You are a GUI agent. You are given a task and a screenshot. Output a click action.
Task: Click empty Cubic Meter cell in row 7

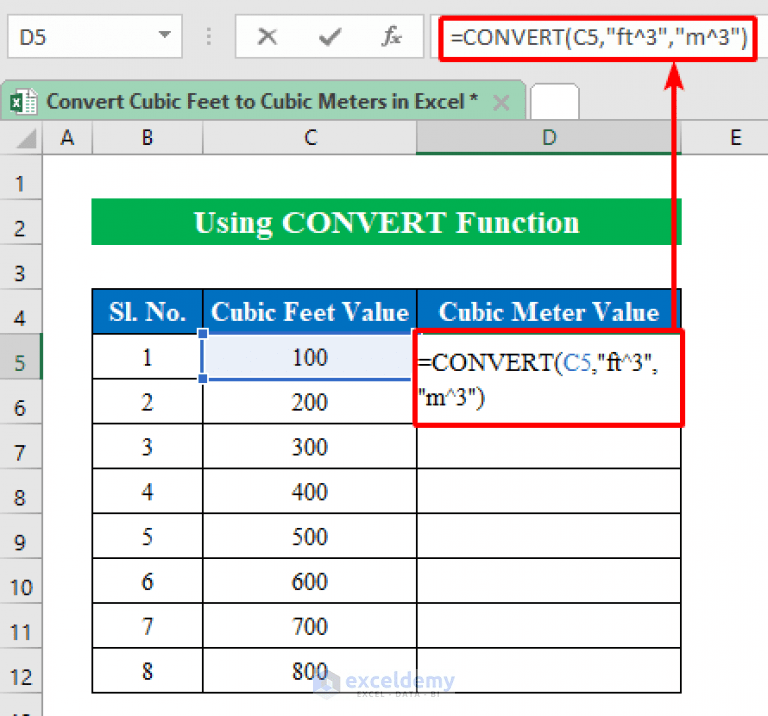pos(549,448)
